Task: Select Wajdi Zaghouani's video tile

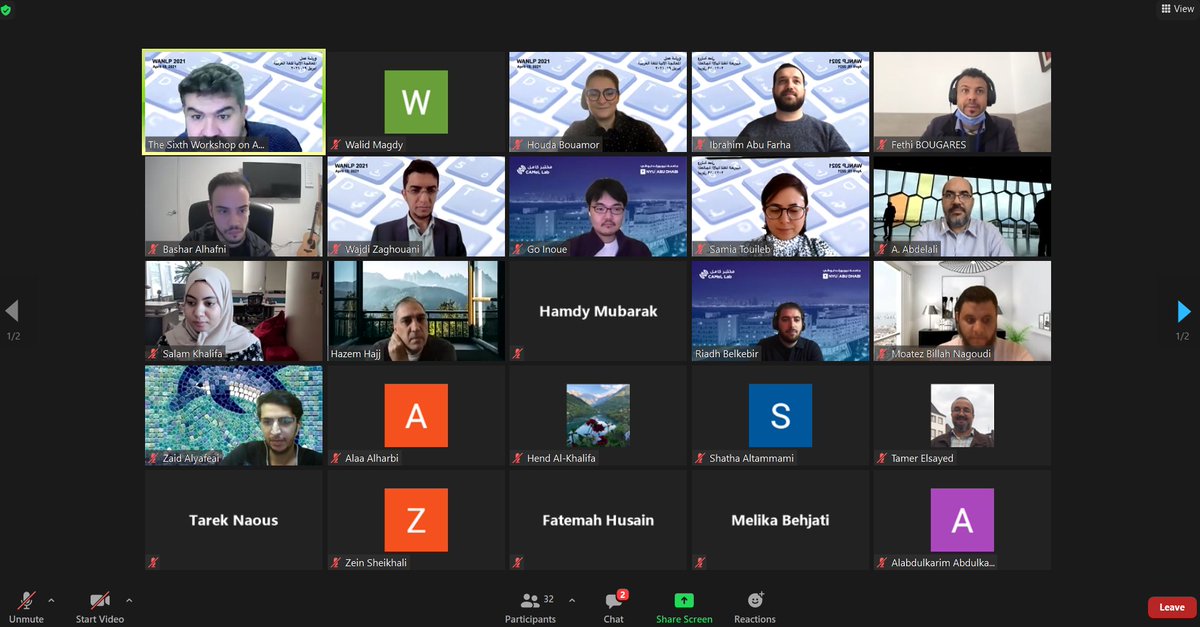Action: click(x=416, y=206)
